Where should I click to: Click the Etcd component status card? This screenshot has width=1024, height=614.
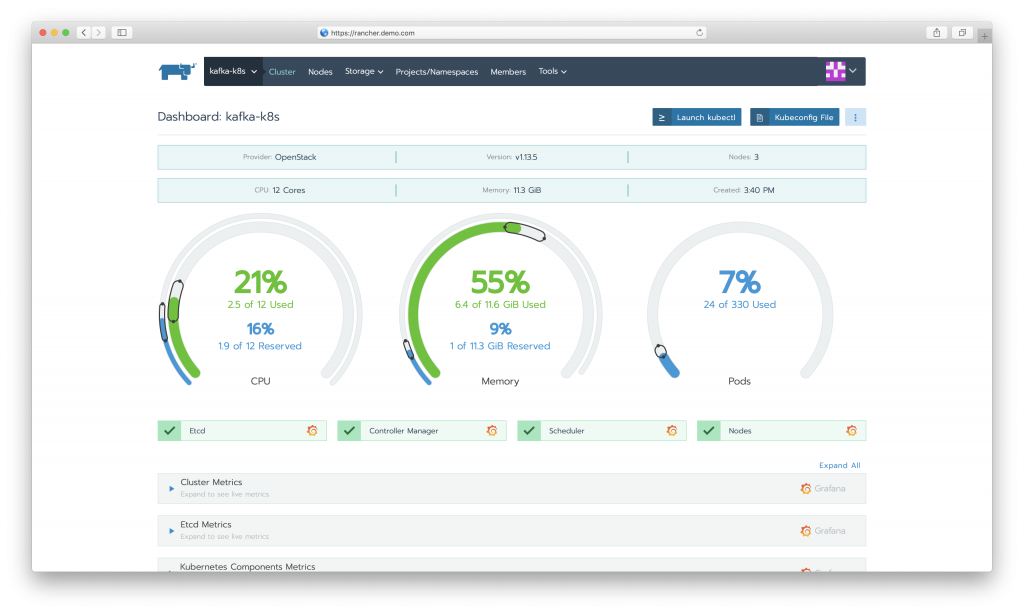pyautogui.click(x=242, y=430)
